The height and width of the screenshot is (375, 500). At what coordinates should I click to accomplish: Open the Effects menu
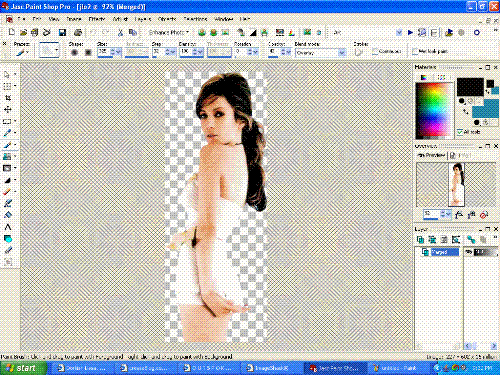click(x=97, y=19)
